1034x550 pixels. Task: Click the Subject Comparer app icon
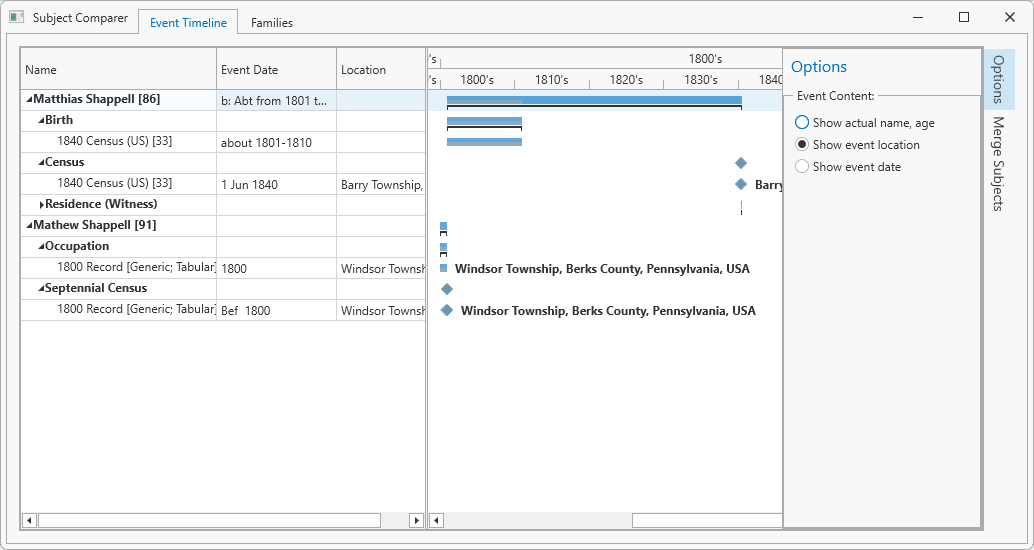pos(17,18)
